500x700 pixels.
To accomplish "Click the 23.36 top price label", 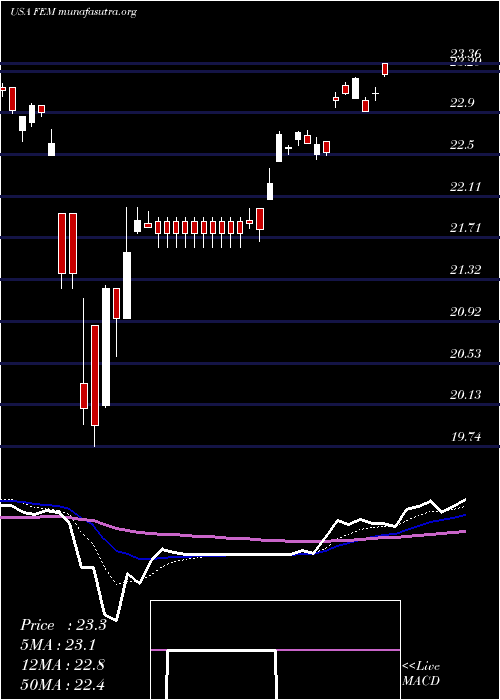I will [466, 55].
